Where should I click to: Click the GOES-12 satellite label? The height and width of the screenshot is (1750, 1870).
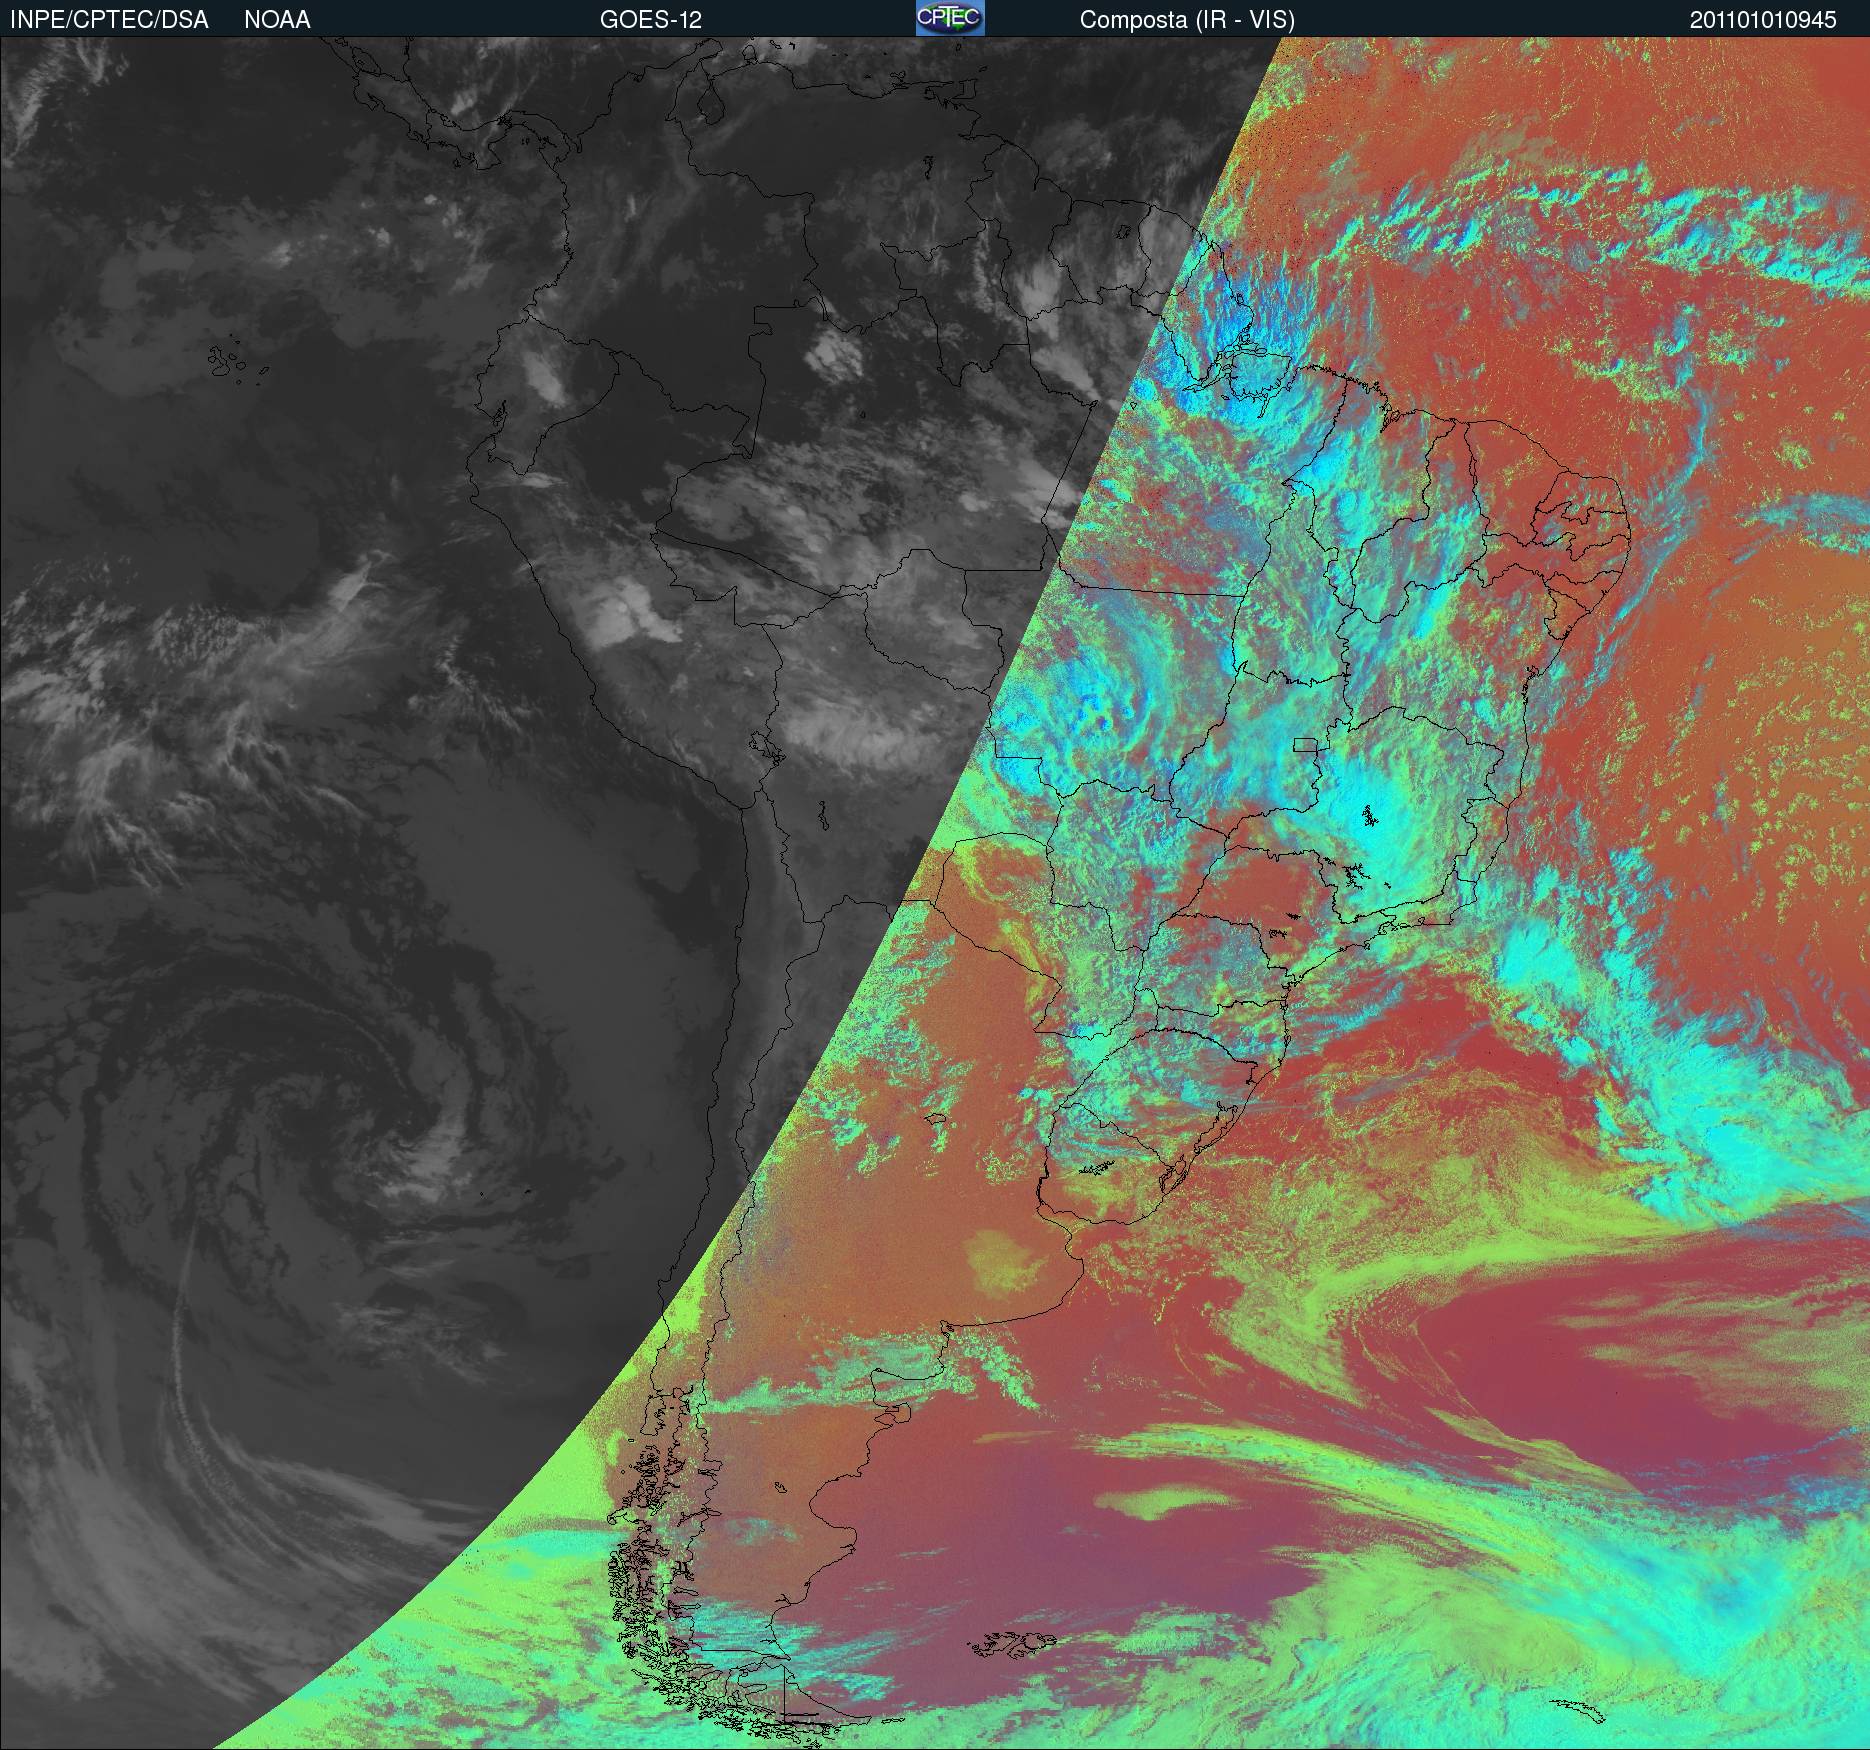[x=650, y=20]
